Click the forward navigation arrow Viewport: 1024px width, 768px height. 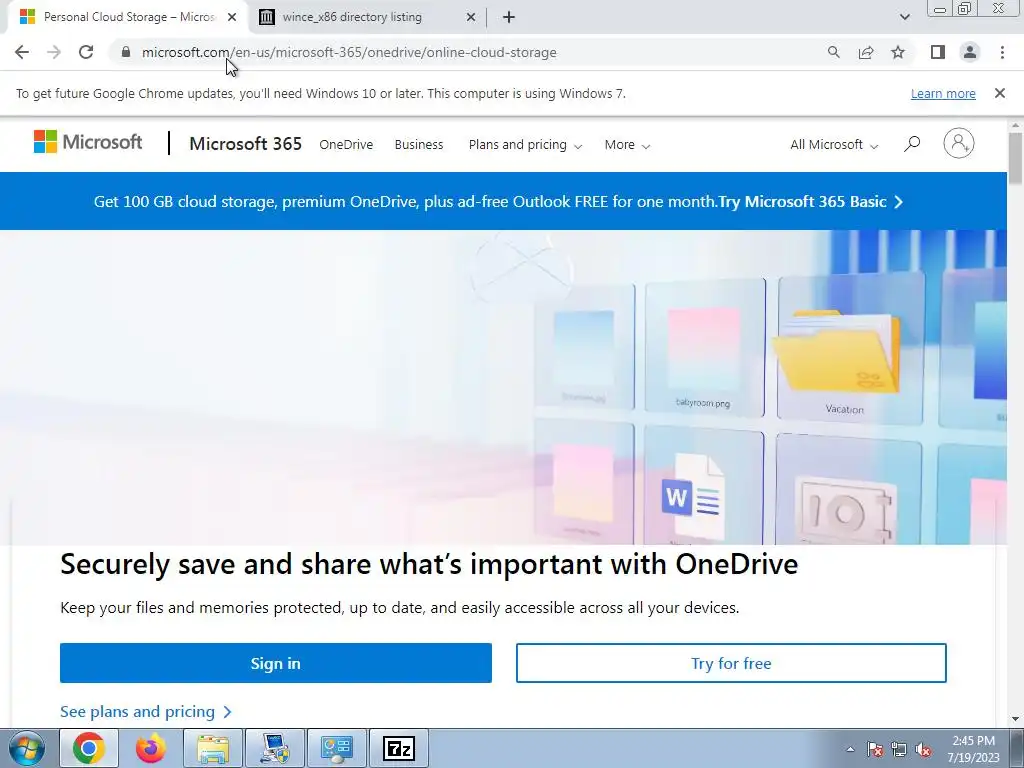tap(54, 52)
